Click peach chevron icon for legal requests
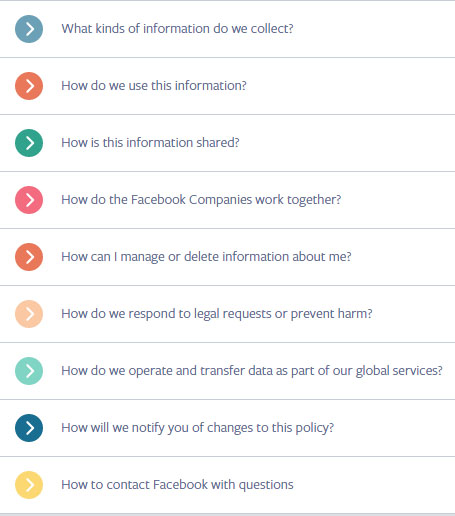 tap(29, 314)
